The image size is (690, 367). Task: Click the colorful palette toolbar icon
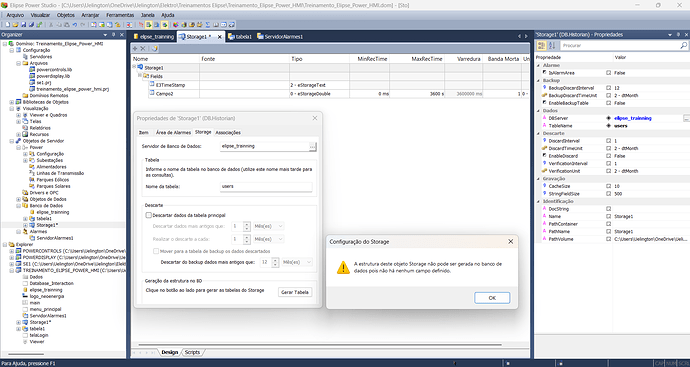[x=176, y=25]
